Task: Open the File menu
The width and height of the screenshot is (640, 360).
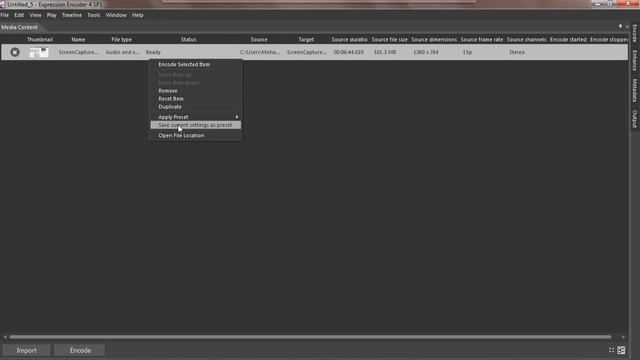Action: (x=5, y=15)
